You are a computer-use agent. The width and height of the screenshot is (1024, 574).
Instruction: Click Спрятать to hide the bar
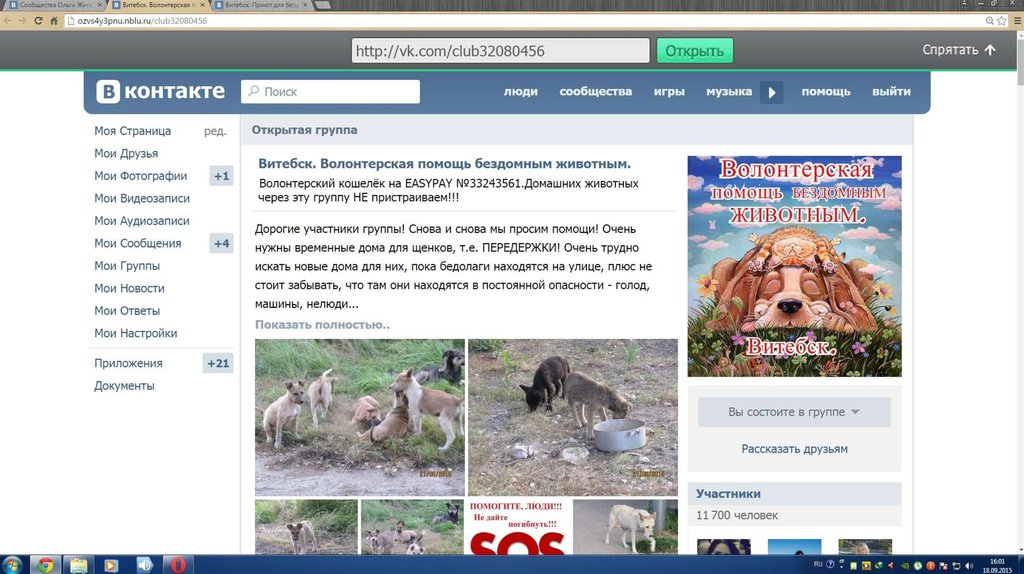click(959, 50)
